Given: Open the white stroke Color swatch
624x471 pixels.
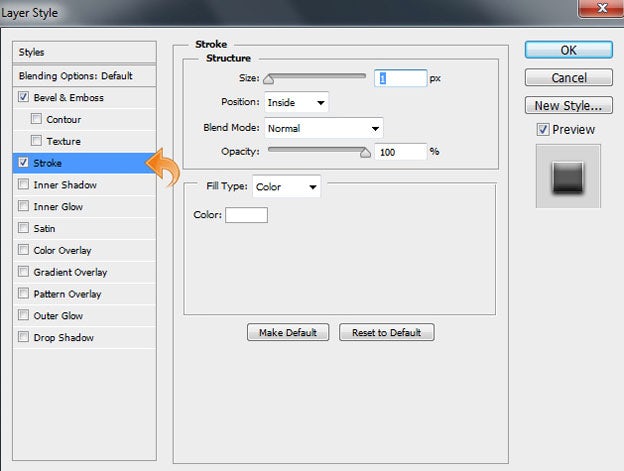Looking at the screenshot, I should coord(246,215).
